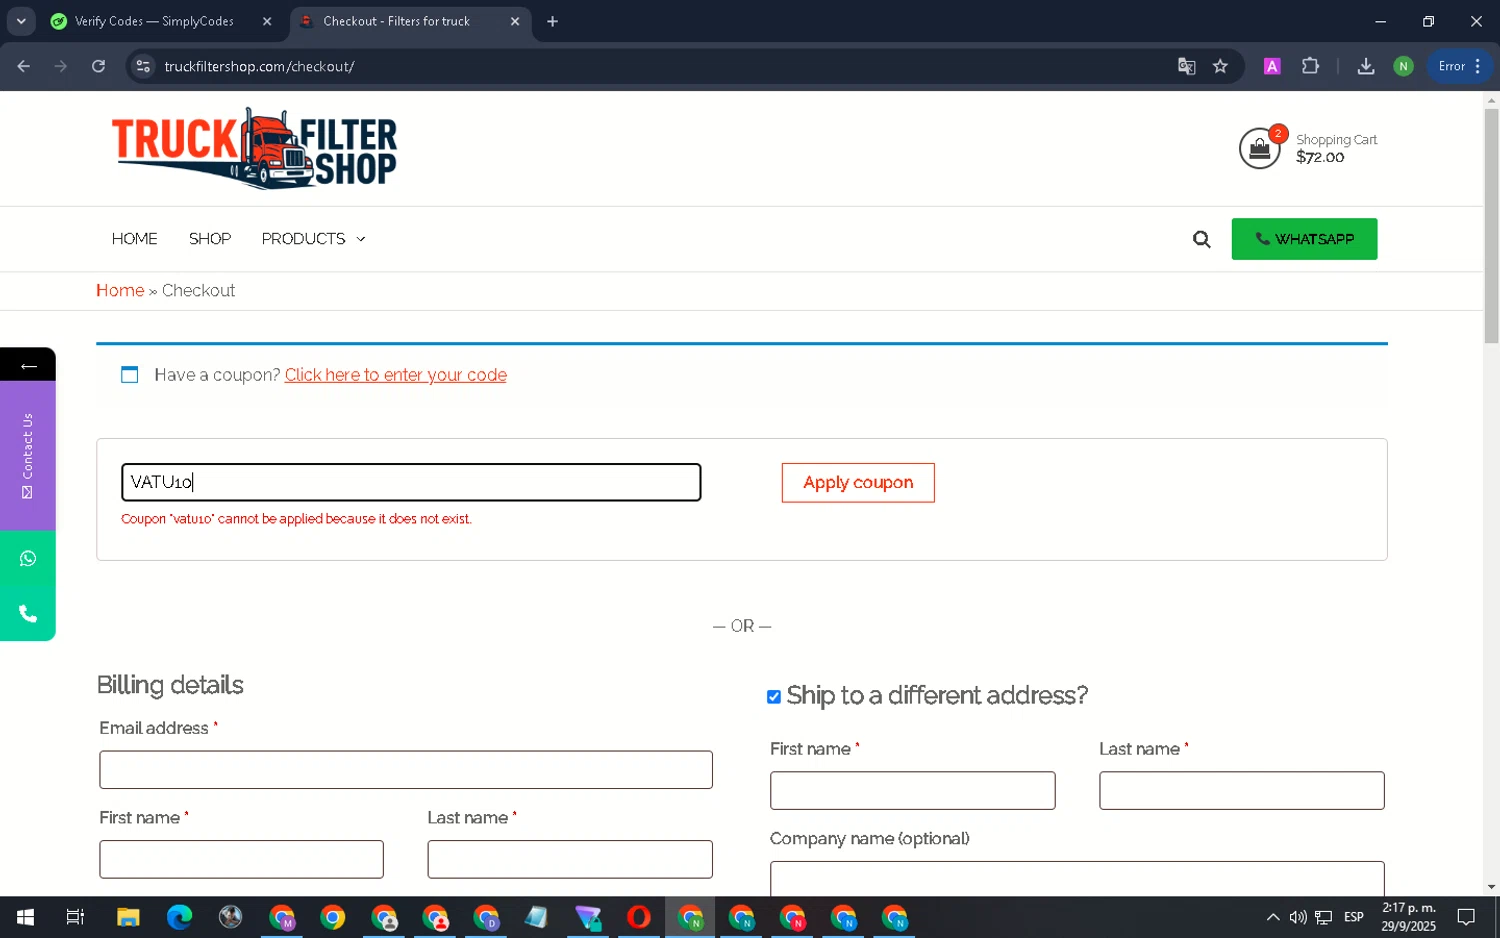
Task: Reload the checkout page
Action: pyautogui.click(x=98, y=66)
